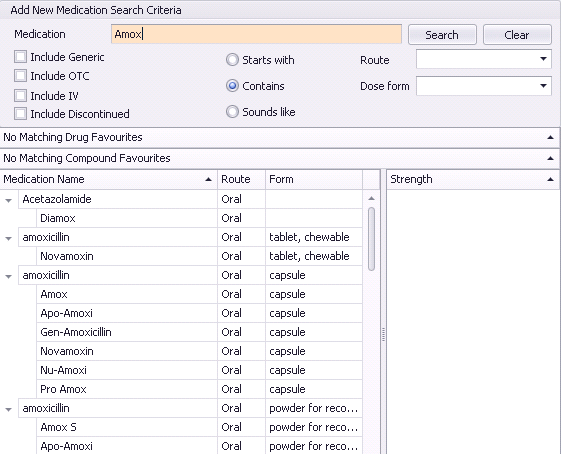561x454 pixels.
Task: Click the Strength column sort arrow
Action: 551,179
